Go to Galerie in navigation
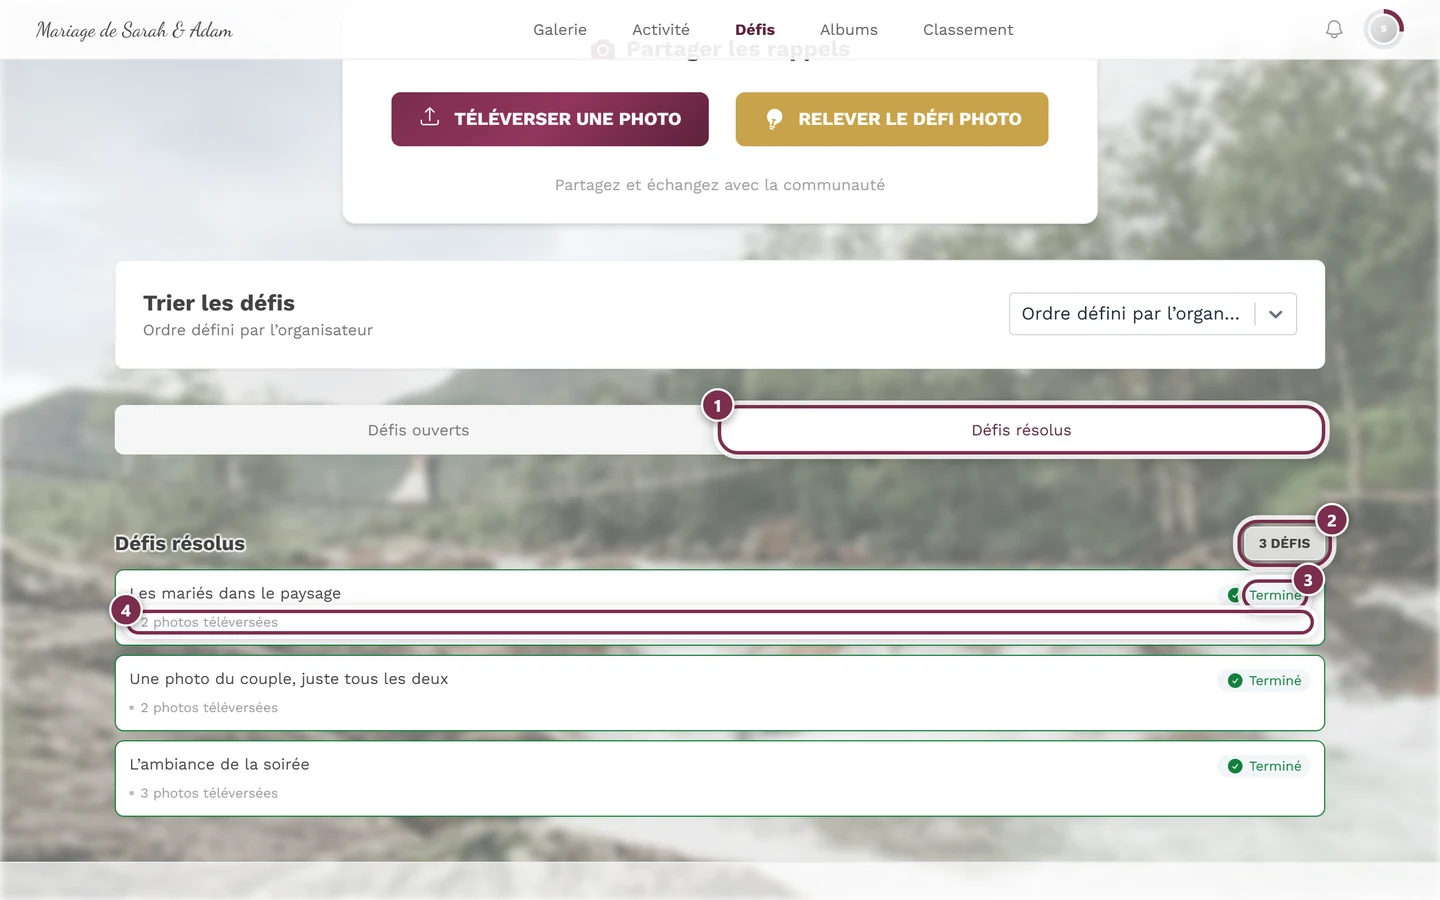The image size is (1440, 900). (560, 30)
